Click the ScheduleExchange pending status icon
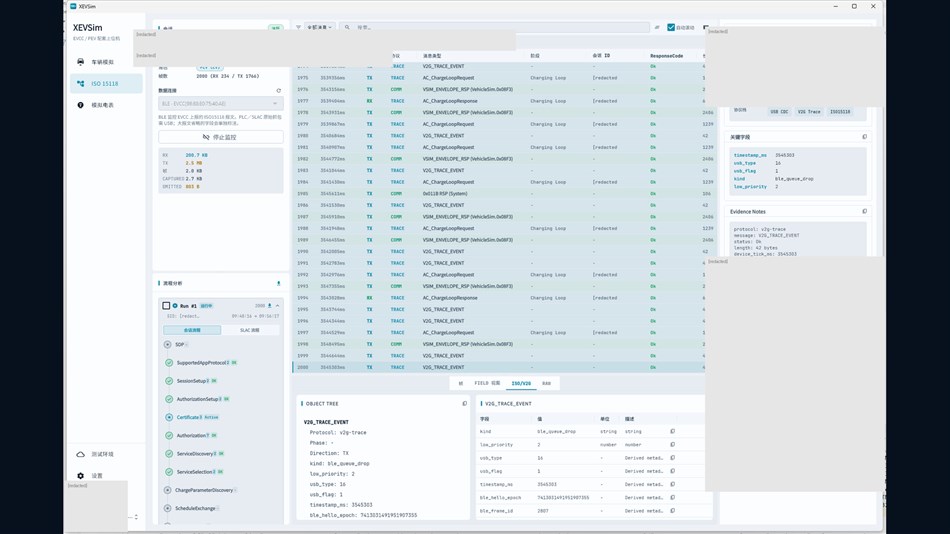This screenshot has width=950, height=534. click(x=168, y=508)
